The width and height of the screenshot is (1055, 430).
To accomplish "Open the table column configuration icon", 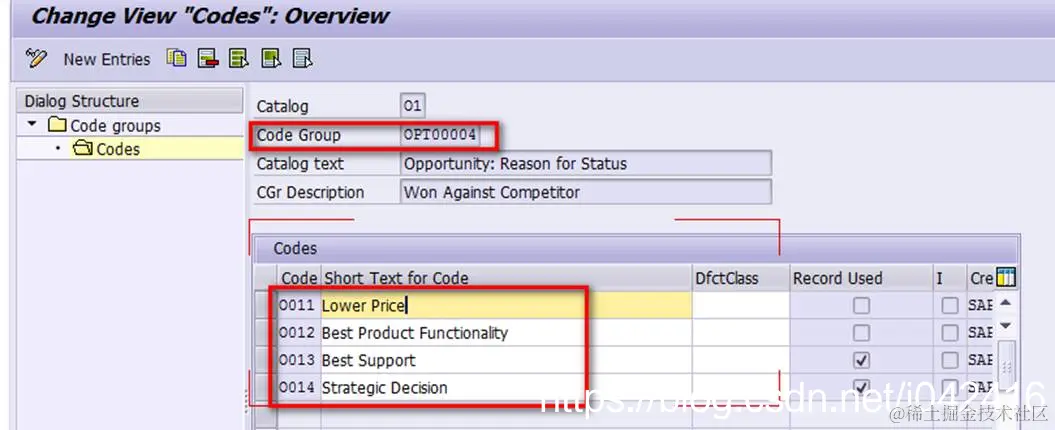I will click(x=1005, y=277).
